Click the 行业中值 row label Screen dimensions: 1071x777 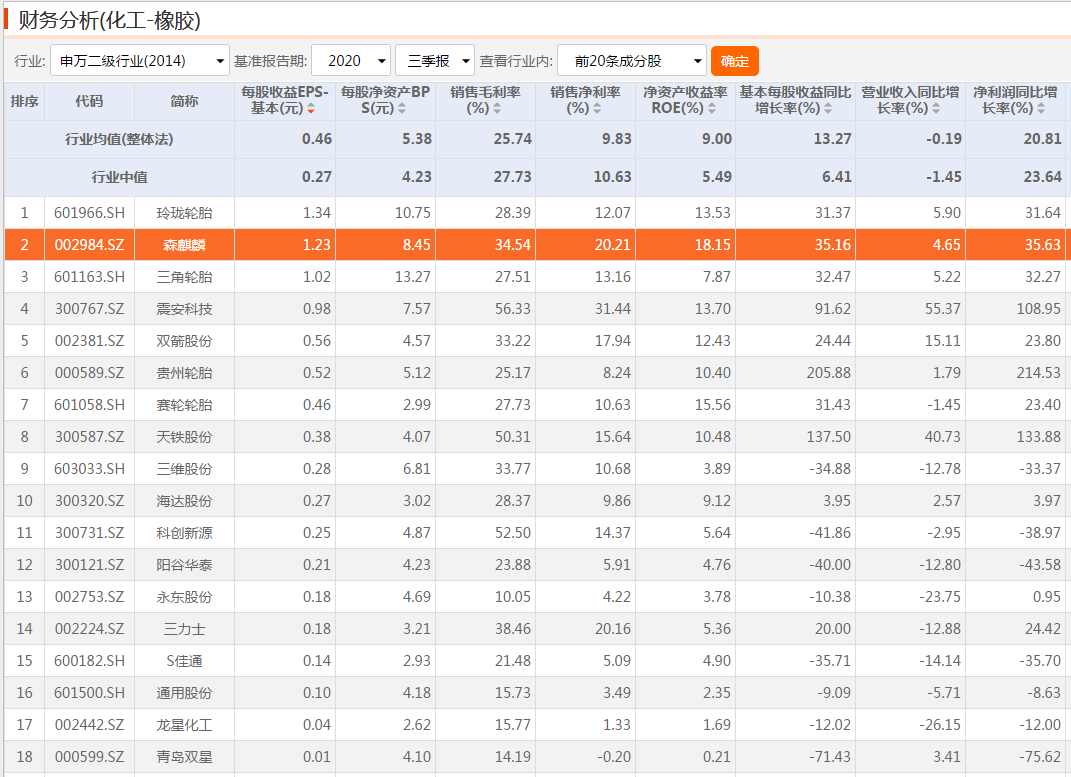120,178
